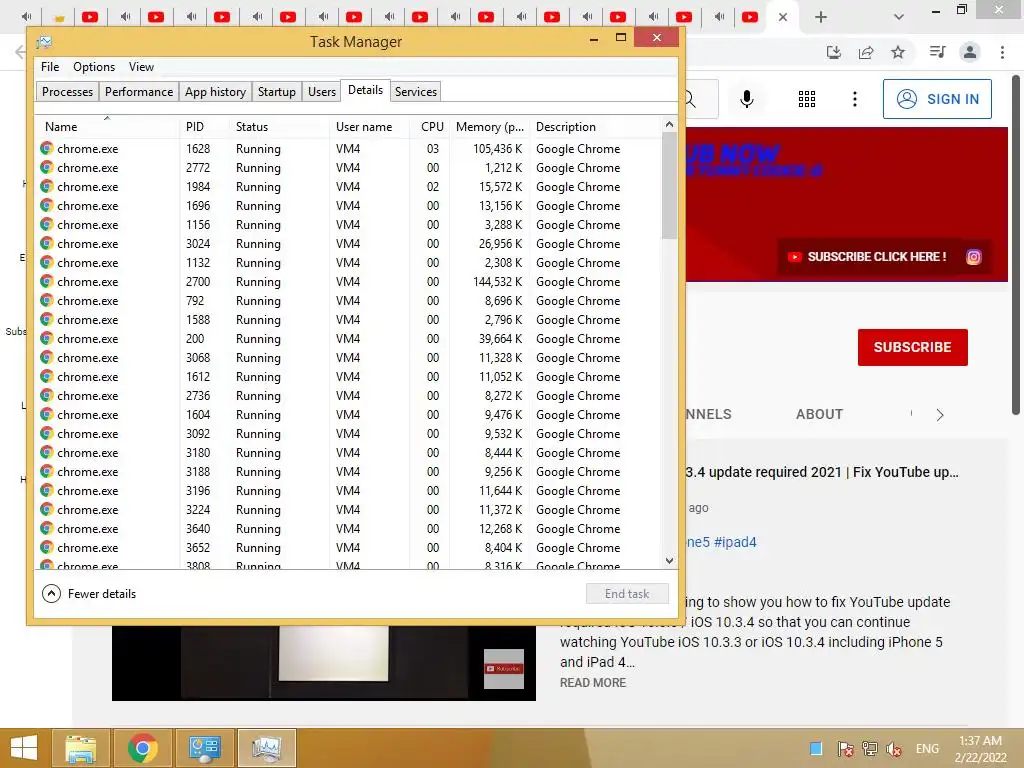Click the voice search microphone icon in Chrome
Image resolution: width=1024 pixels, height=768 pixels.
(x=746, y=99)
